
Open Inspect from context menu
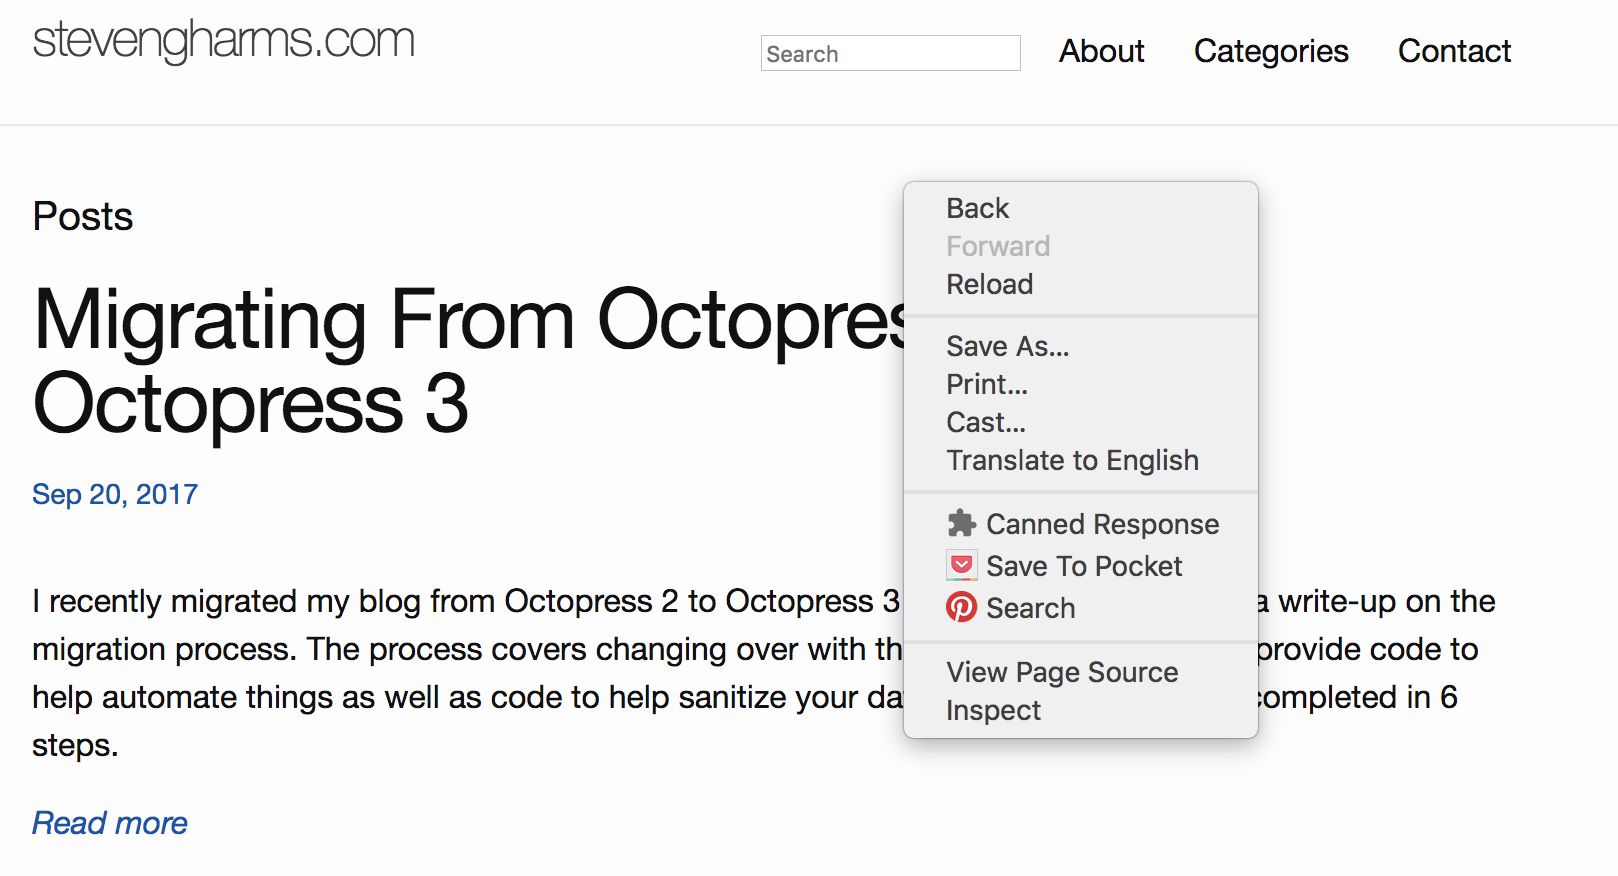tap(993, 710)
